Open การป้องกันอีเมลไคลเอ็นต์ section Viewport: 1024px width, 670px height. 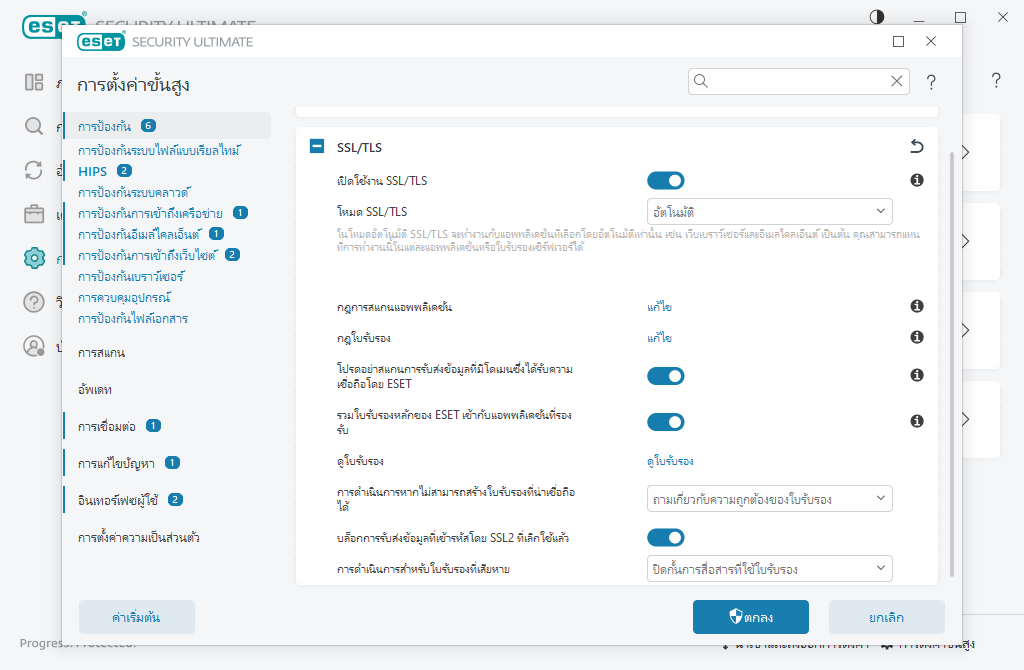(x=140, y=234)
